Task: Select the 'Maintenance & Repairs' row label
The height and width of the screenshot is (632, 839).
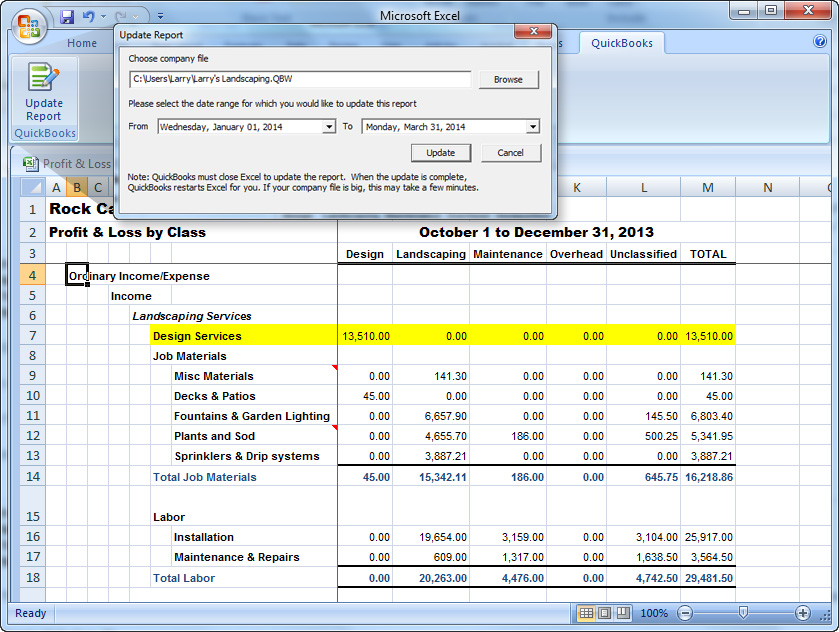Action: click(x=237, y=558)
